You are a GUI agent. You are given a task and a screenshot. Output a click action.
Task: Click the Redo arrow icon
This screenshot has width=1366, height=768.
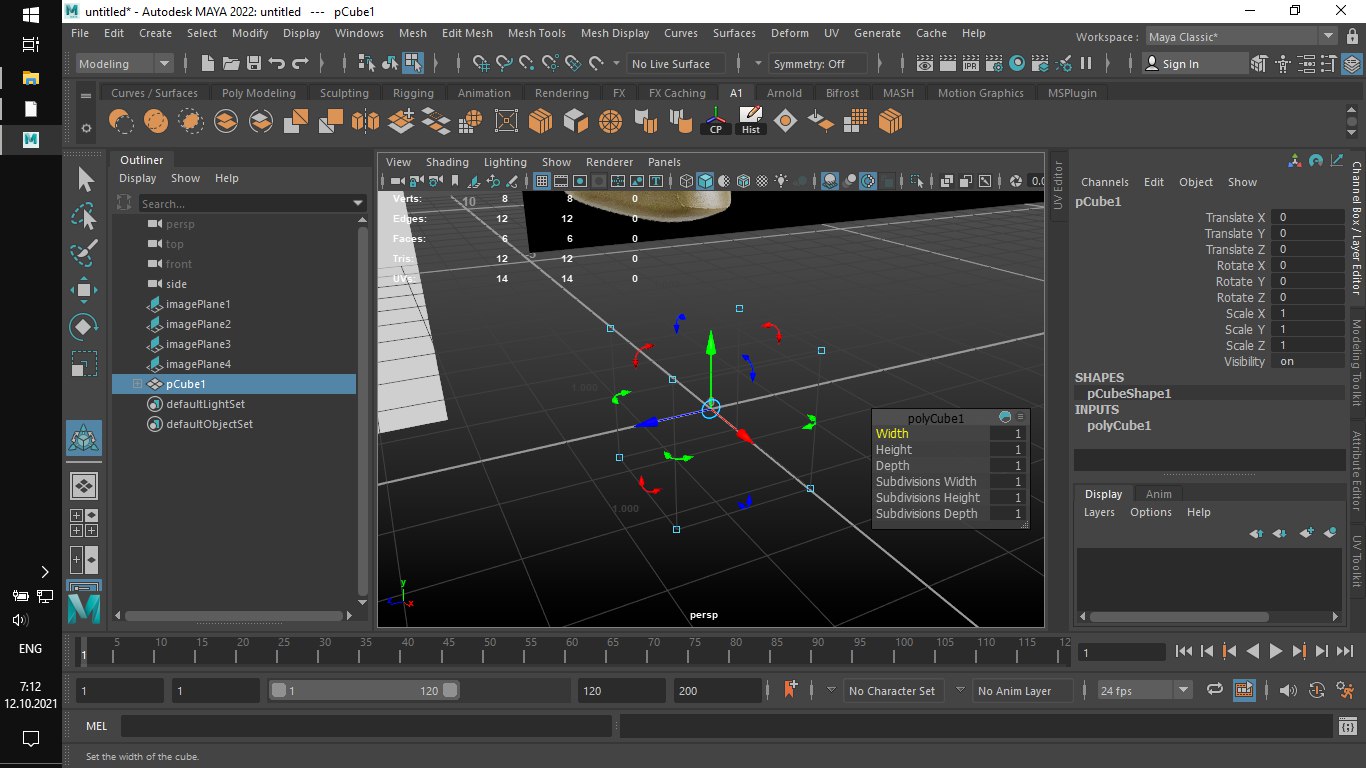pyautogui.click(x=300, y=63)
